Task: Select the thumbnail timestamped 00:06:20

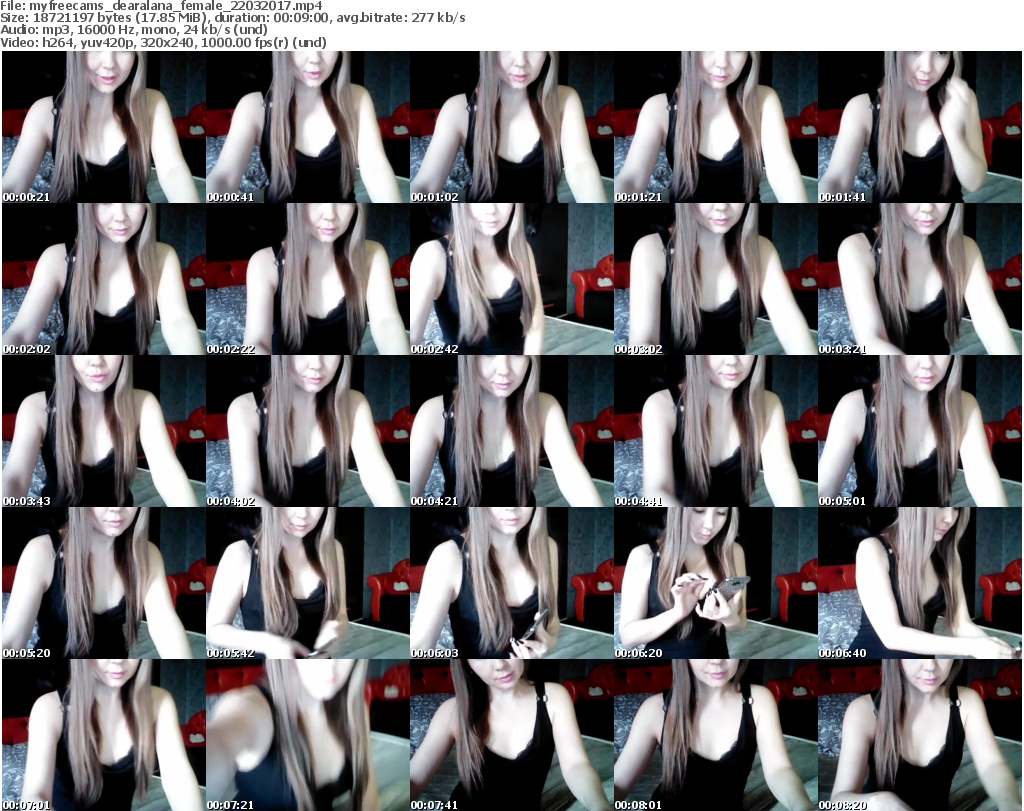Action: [x=716, y=583]
